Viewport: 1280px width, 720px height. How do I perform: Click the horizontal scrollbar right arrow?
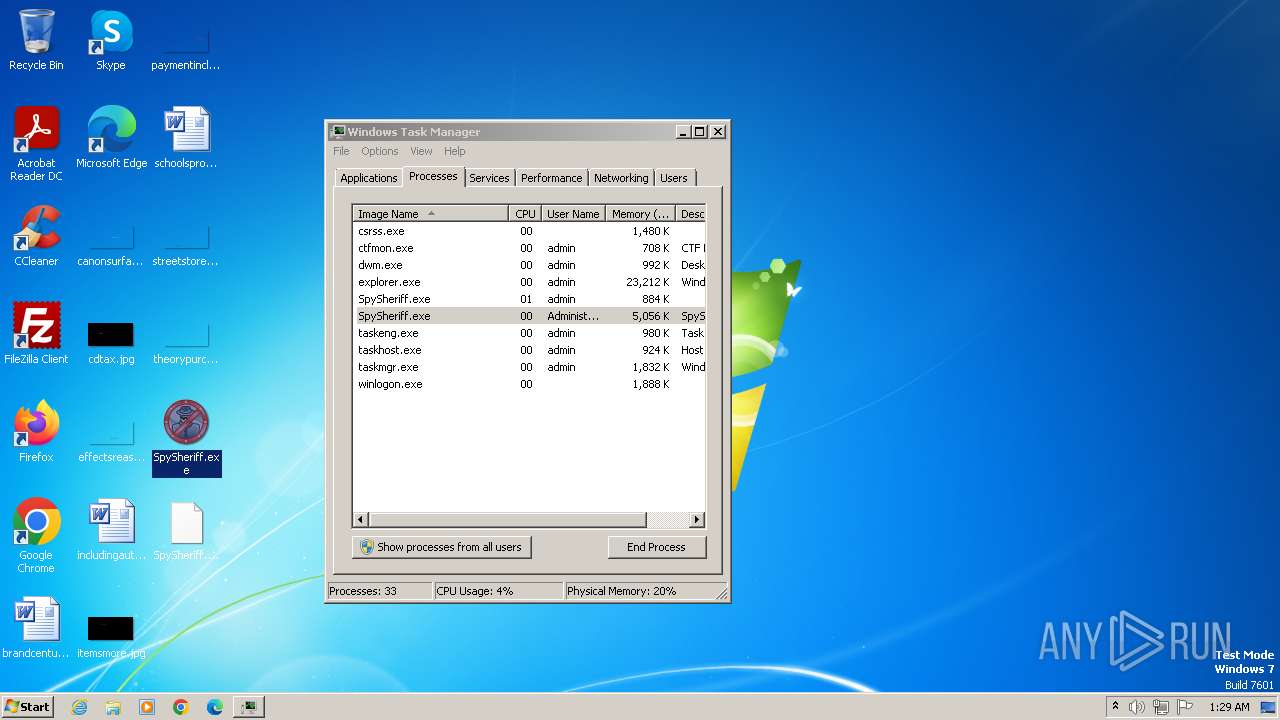697,520
